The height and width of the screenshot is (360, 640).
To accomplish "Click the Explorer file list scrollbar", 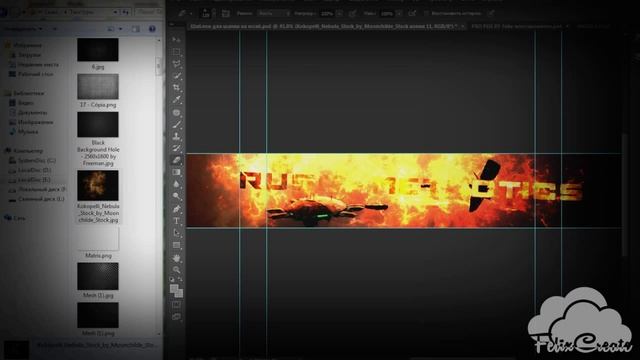I will coord(159,67).
